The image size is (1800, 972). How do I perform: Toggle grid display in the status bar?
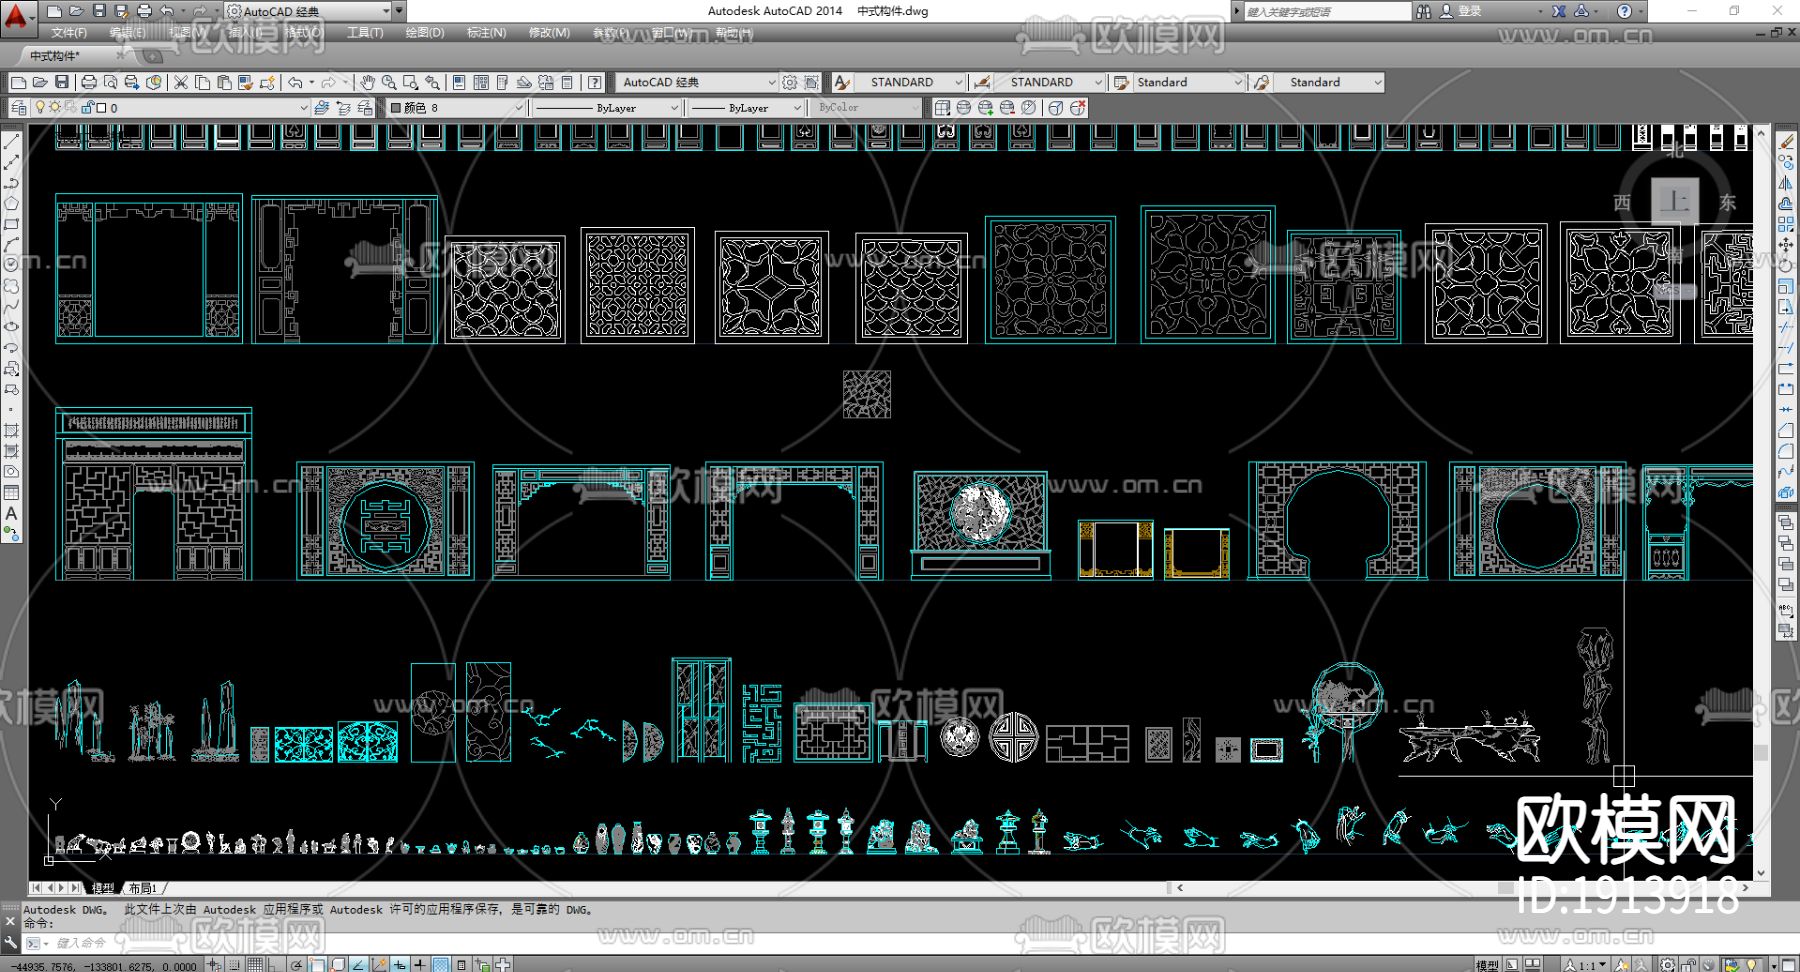[x=255, y=964]
